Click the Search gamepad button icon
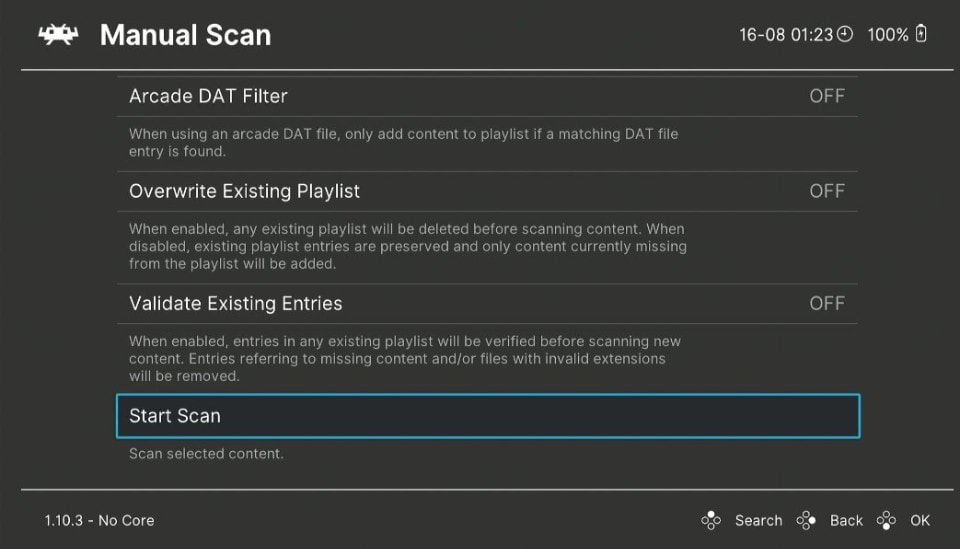This screenshot has height=549, width=960. [x=711, y=520]
